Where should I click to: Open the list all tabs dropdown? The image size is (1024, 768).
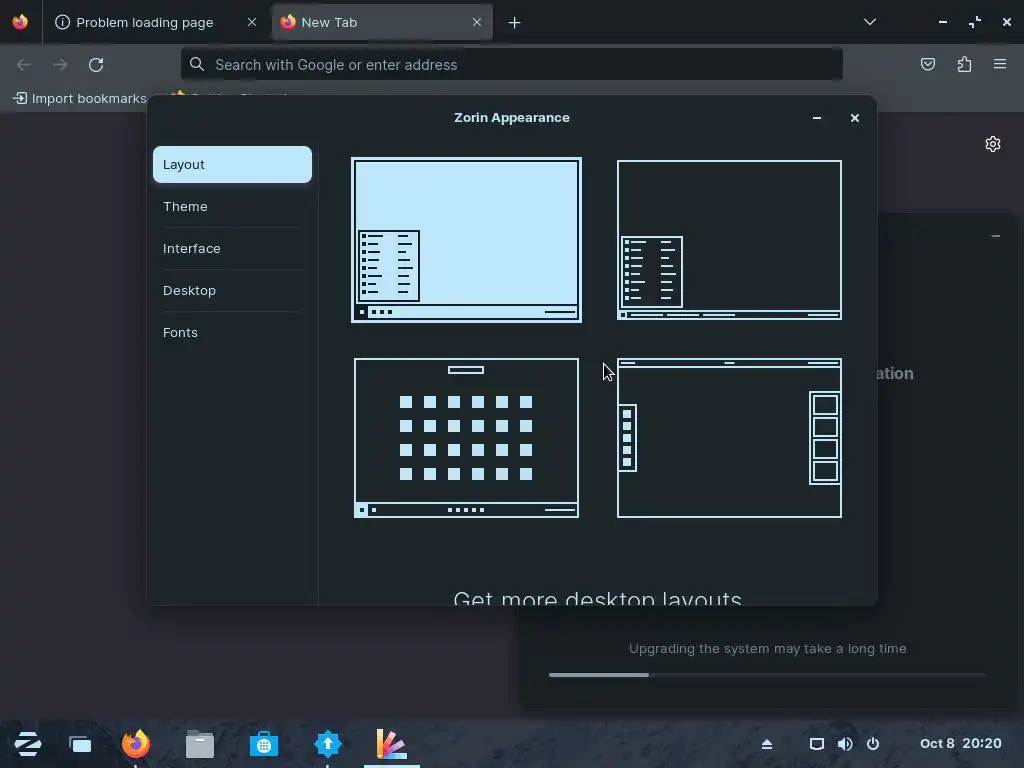click(869, 22)
